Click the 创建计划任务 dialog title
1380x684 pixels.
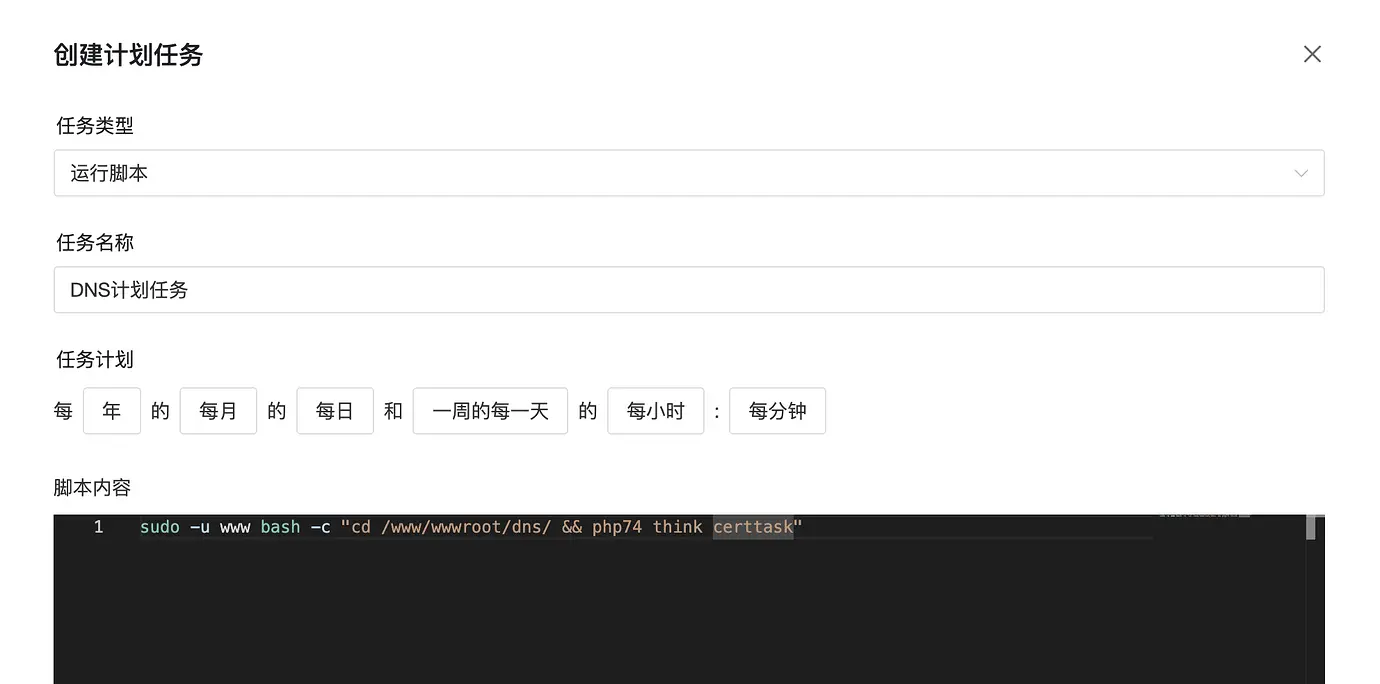[128, 55]
